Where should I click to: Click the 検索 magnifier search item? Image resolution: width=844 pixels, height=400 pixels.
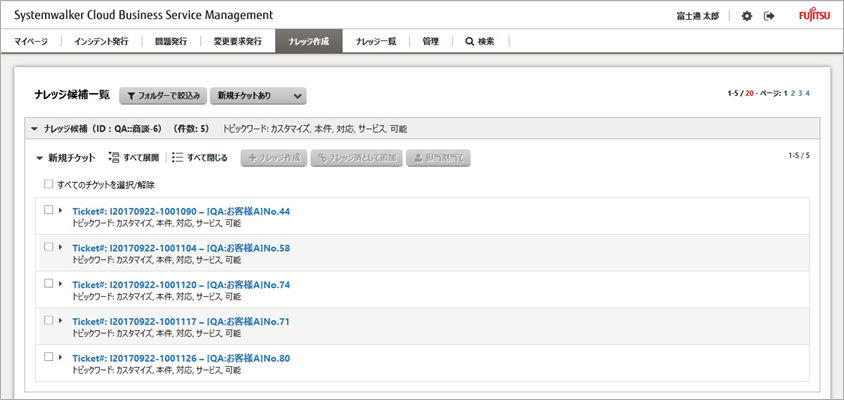click(480, 41)
